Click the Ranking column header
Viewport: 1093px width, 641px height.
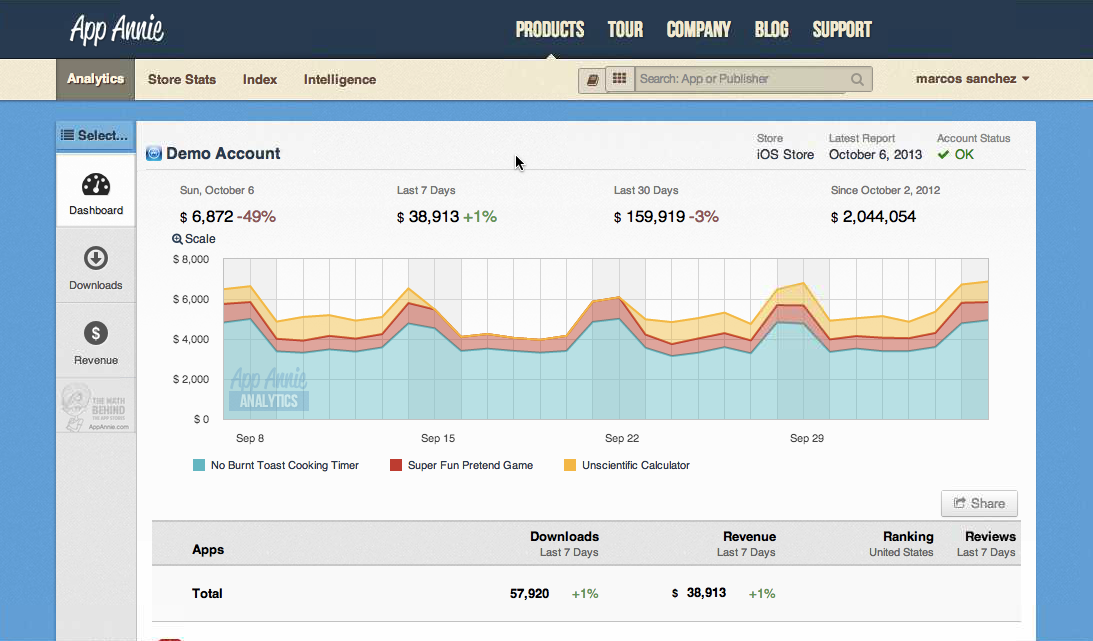click(x=908, y=536)
